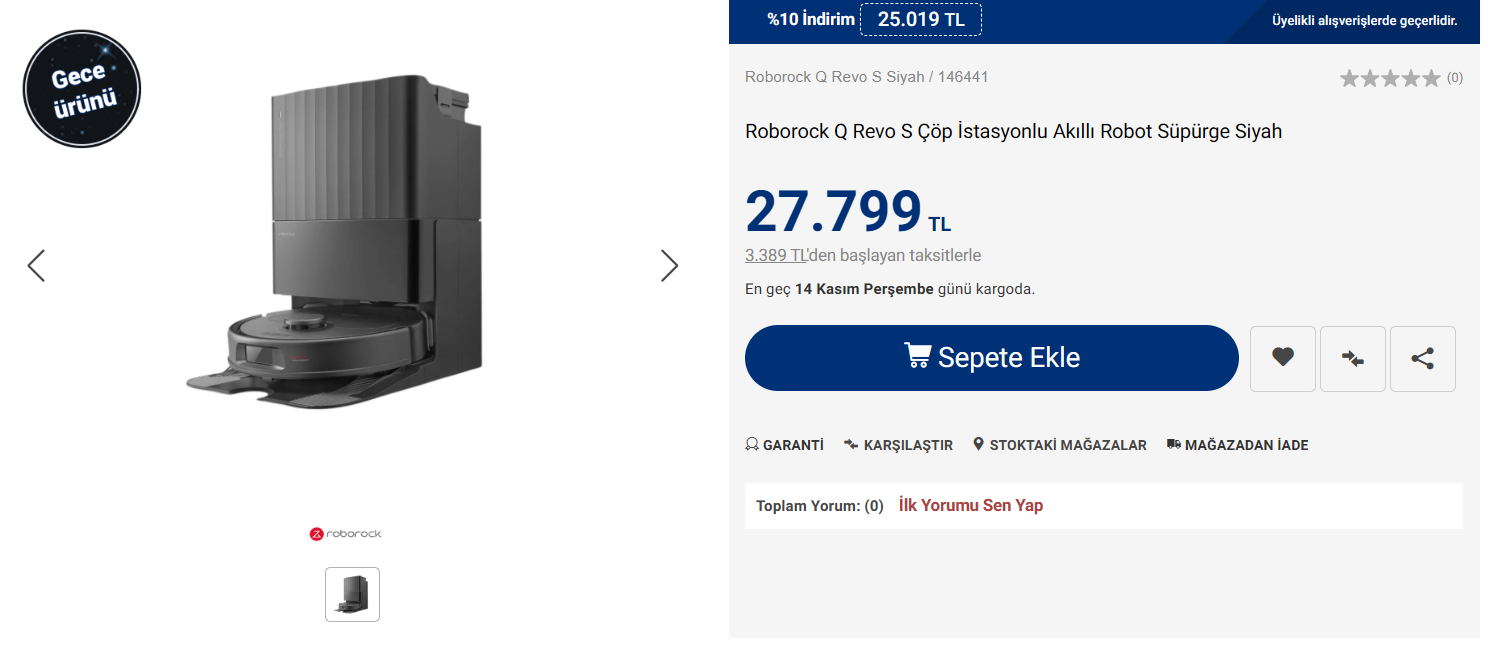This screenshot has height=647, width=1501.
Task: View STOKTAKİ MAĞAZALAR locations
Action: pos(1060,445)
